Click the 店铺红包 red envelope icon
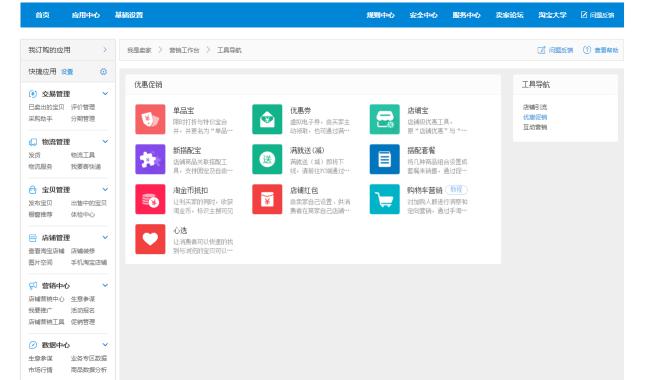 point(267,199)
